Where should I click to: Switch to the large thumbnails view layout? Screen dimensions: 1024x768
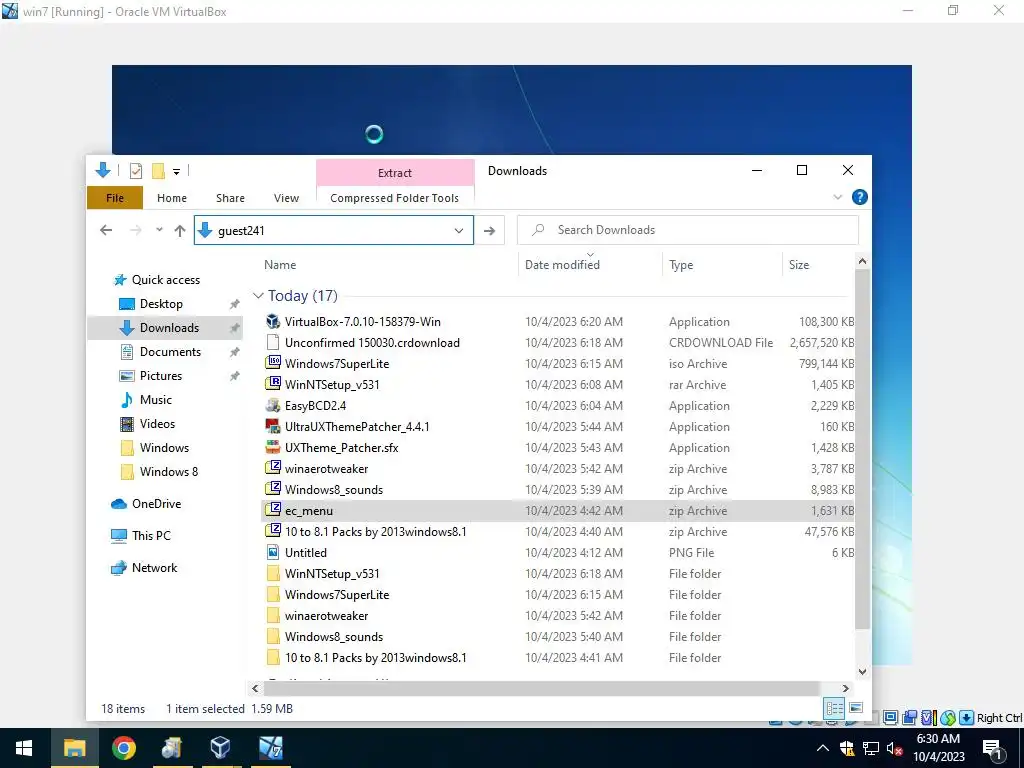(x=856, y=708)
